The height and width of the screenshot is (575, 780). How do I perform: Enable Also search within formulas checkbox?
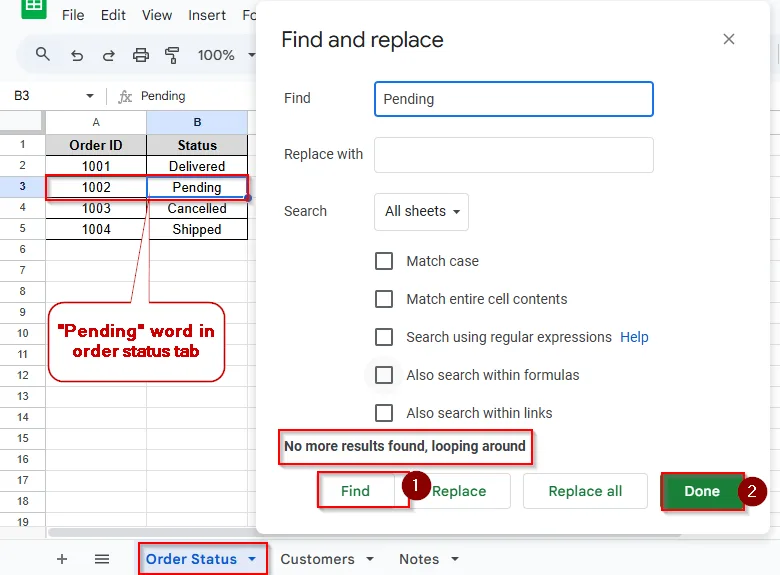384,375
